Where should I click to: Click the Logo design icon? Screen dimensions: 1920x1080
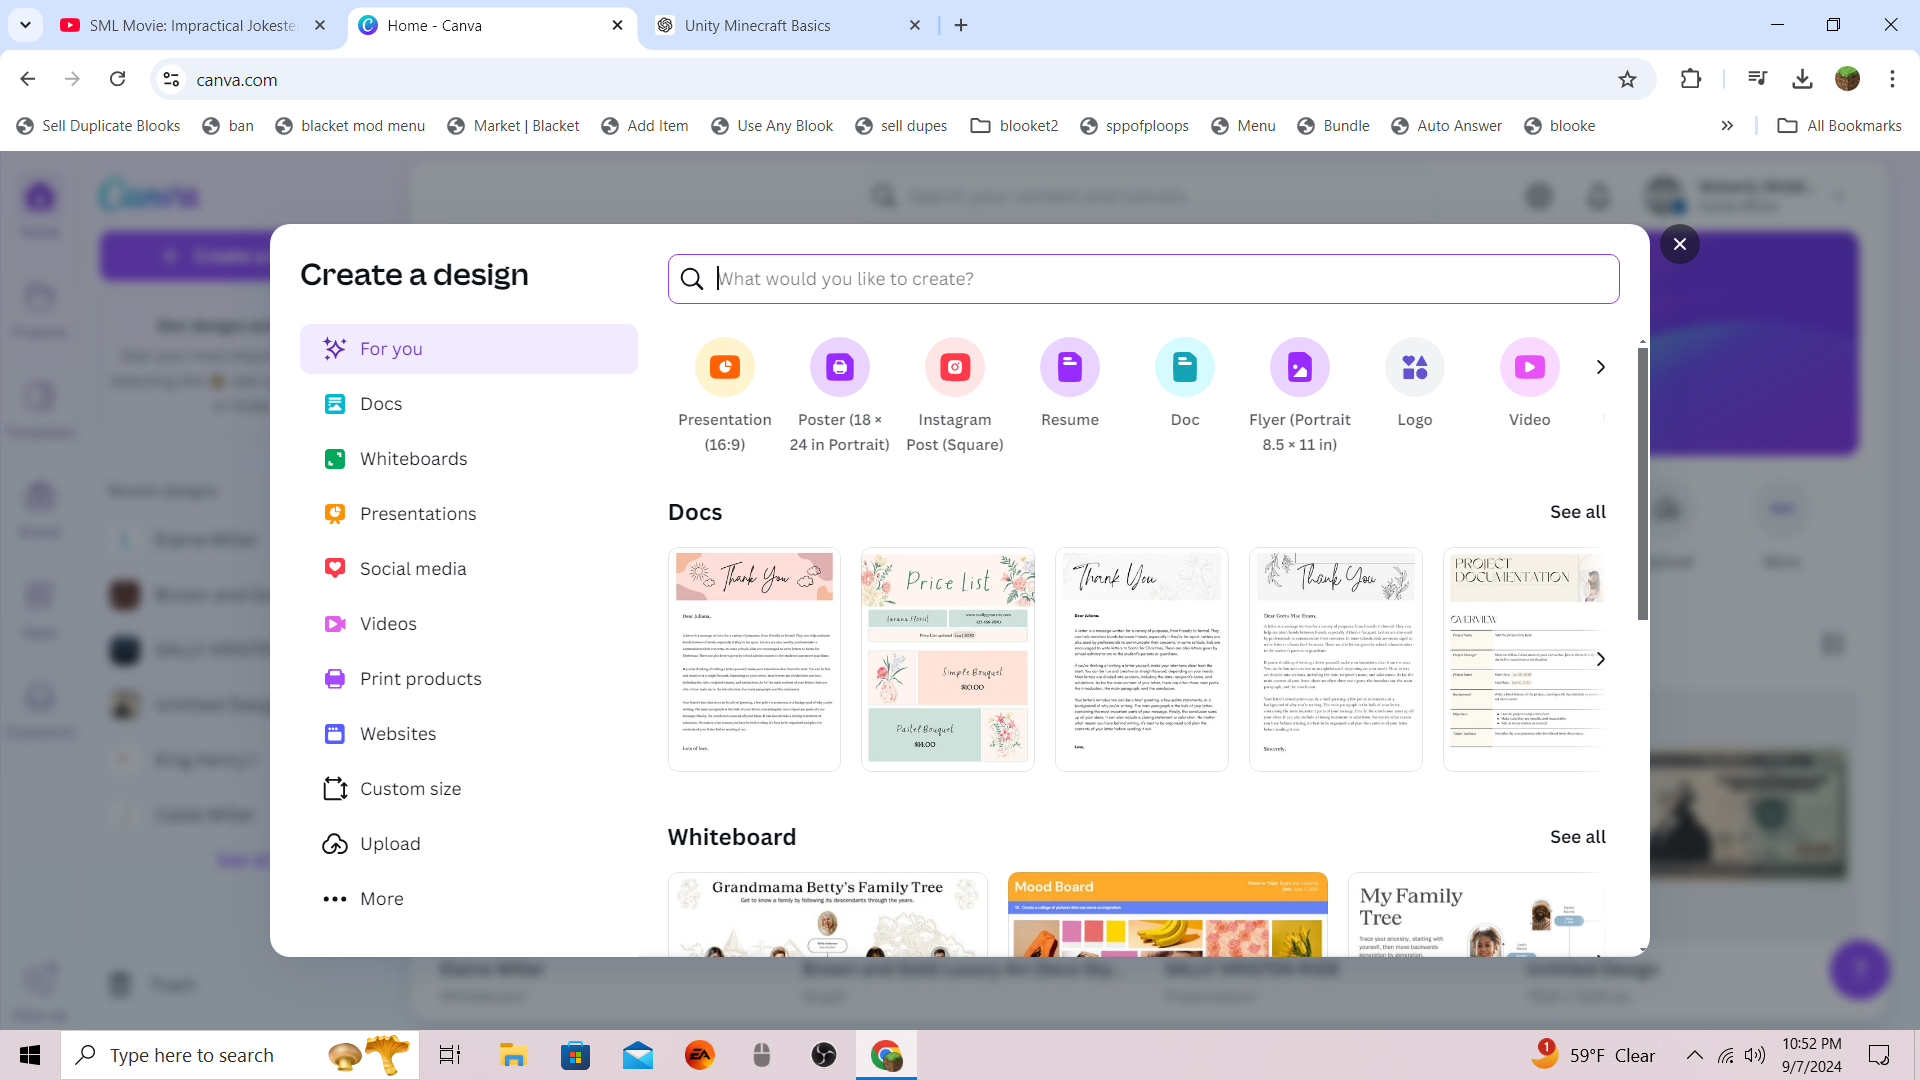click(1415, 367)
